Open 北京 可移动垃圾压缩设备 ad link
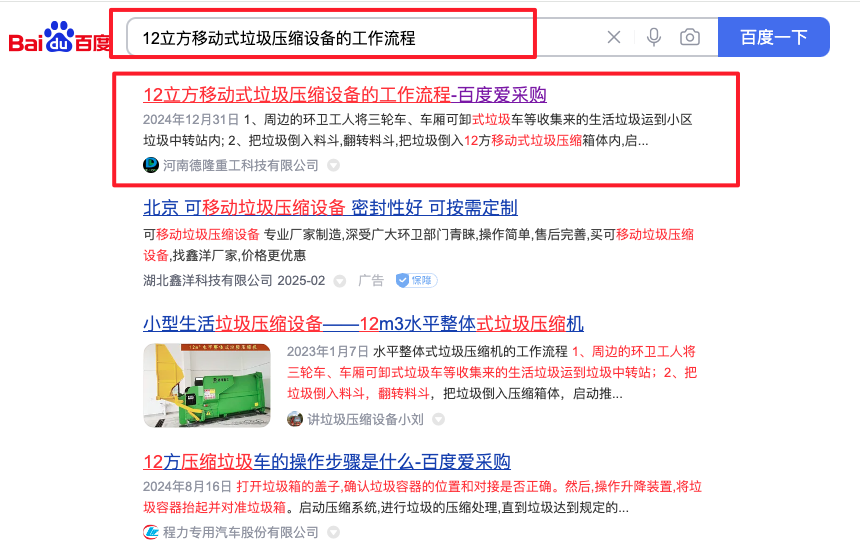 point(330,208)
